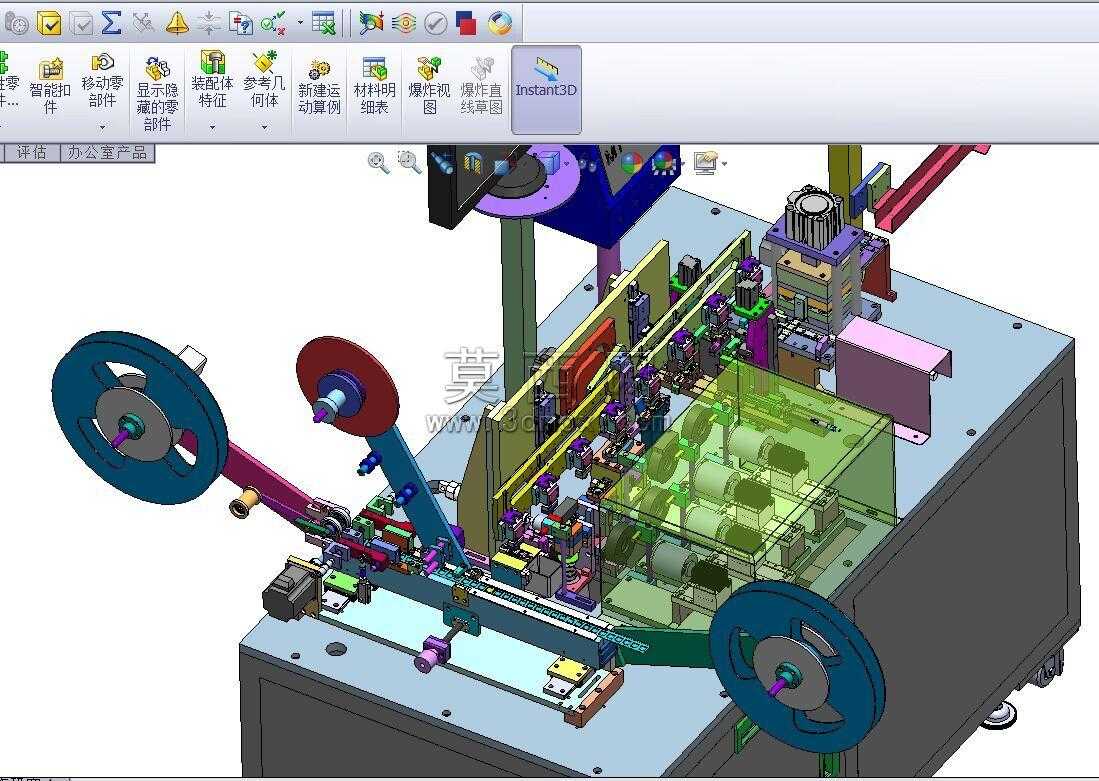
Task: Click the clock-gear icon in top toolbar
Action: click(x=15, y=25)
